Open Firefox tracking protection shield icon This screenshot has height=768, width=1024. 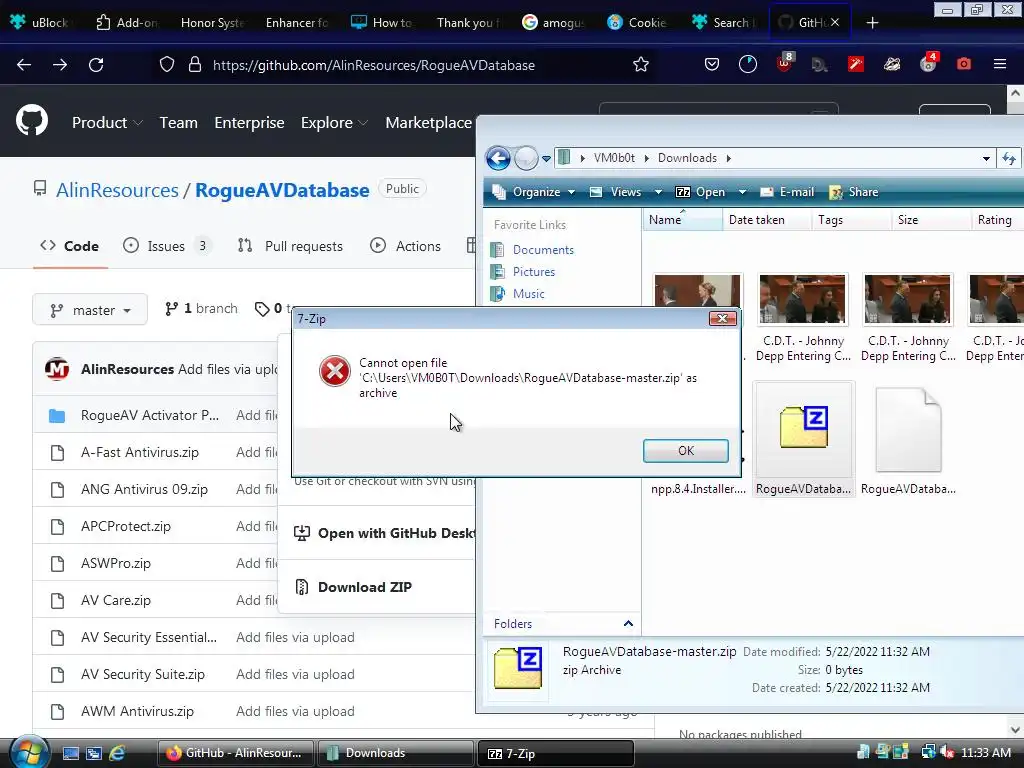pos(167,65)
